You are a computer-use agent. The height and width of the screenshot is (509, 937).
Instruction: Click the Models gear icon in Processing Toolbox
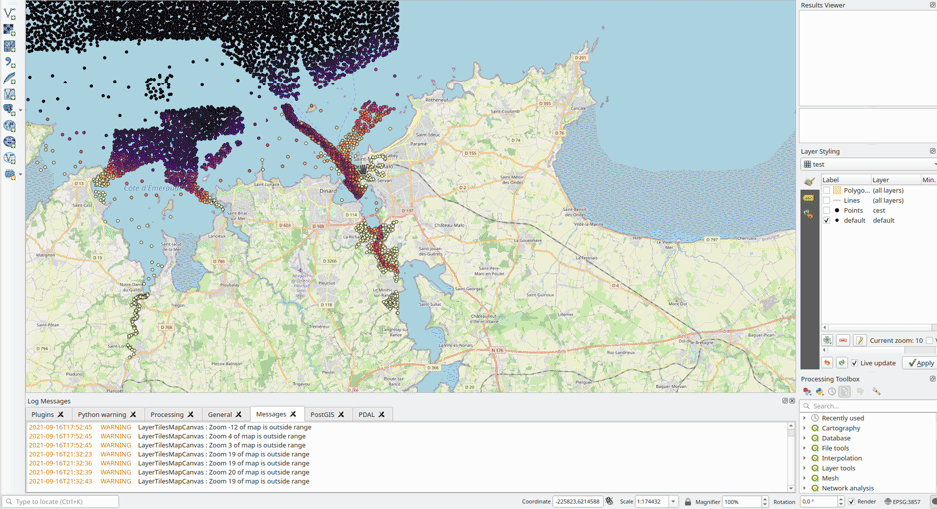coord(807,392)
